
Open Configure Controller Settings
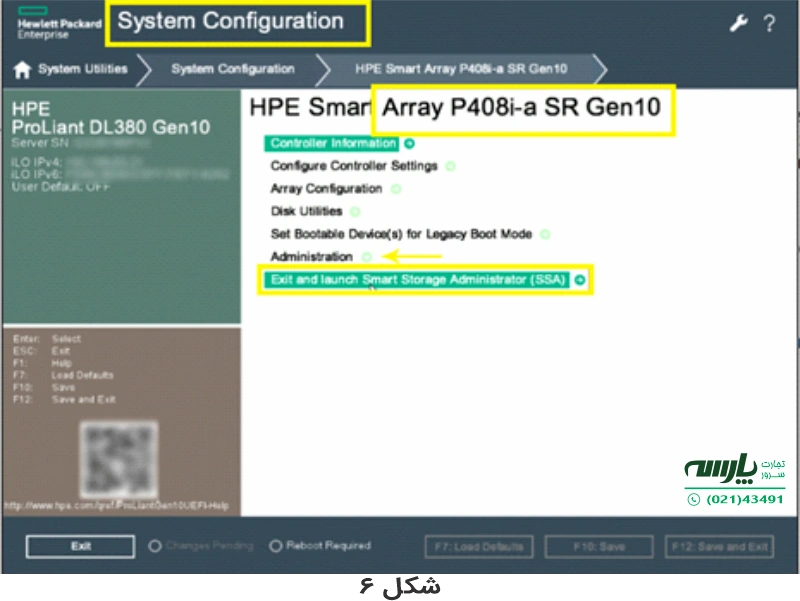point(353,166)
